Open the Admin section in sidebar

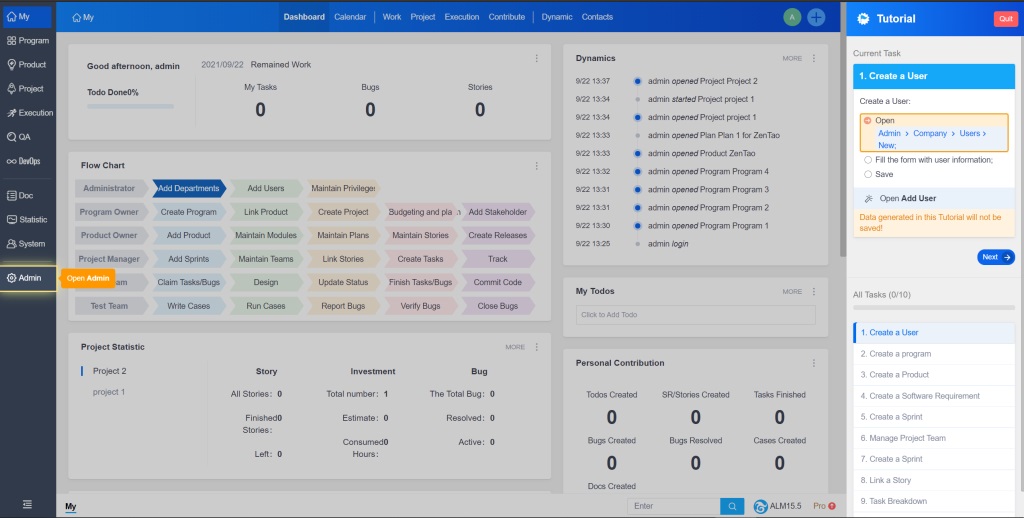tap(29, 277)
